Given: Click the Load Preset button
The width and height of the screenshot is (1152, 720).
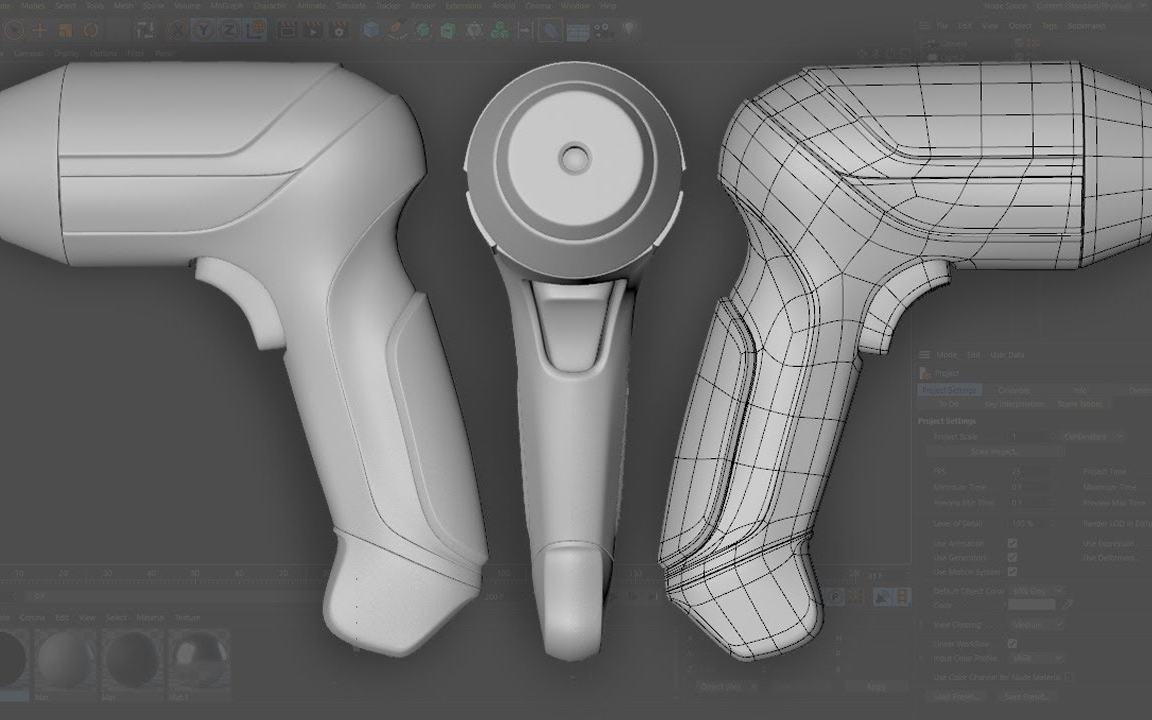Looking at the screenshot, I should tap(957, 696).
